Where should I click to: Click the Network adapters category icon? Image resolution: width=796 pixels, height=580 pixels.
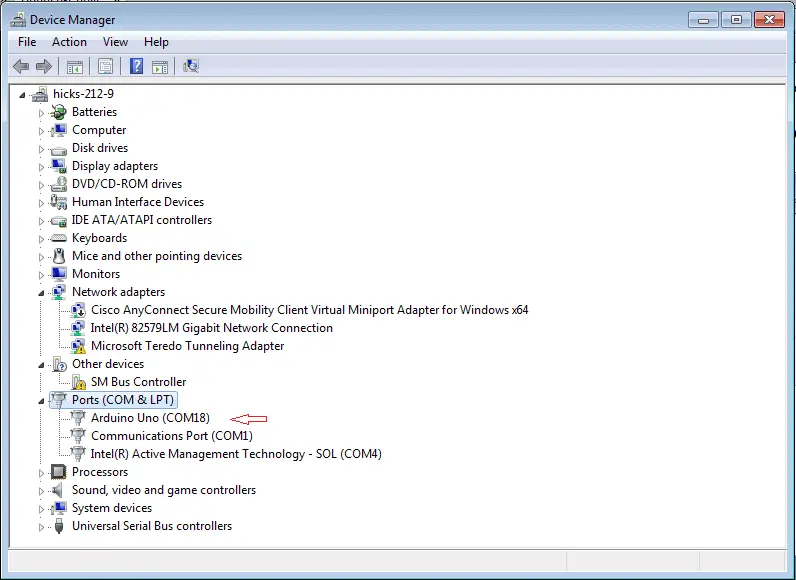coord(59,292)
